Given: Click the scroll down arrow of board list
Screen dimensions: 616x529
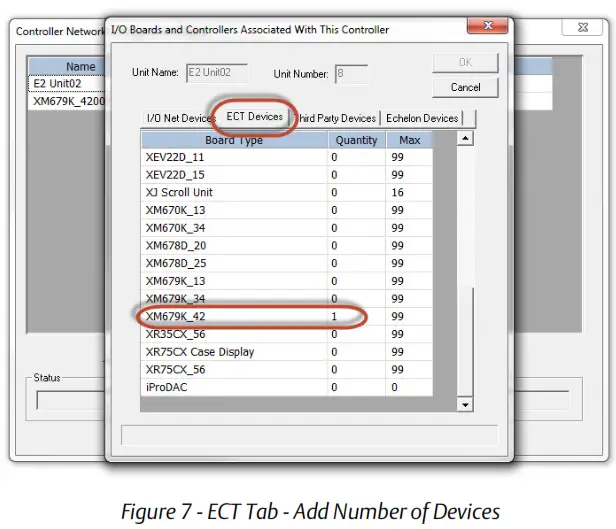Looking at the screenshot, I should [x=465, y=405].
